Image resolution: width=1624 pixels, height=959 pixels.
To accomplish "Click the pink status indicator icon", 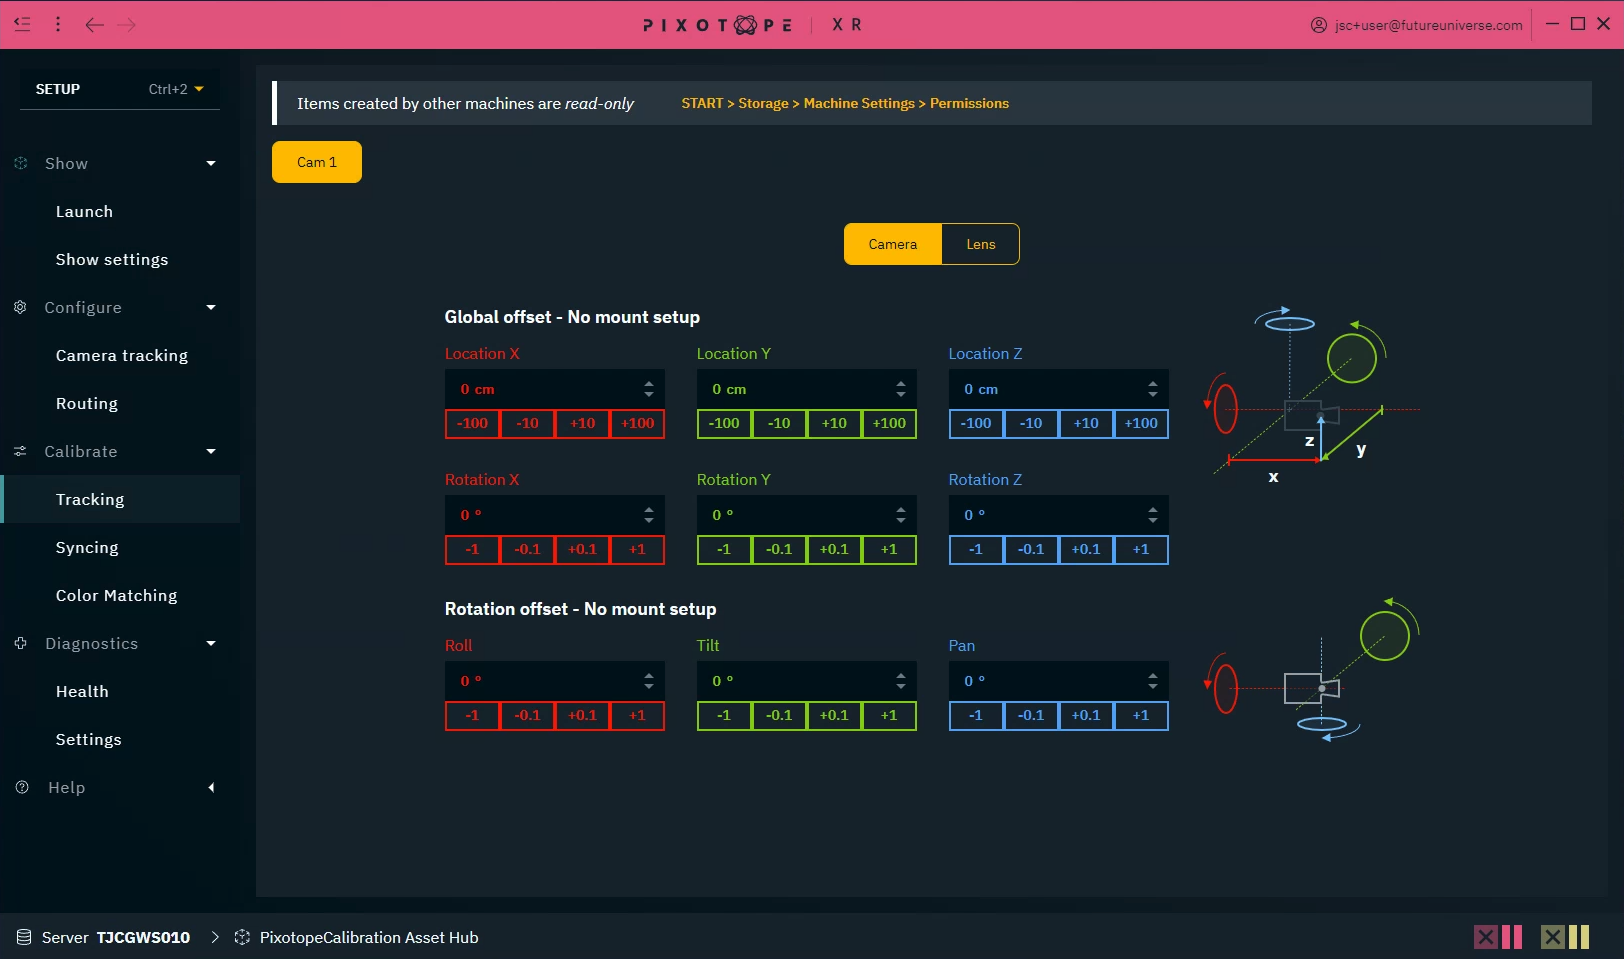I will (1497, 937).
